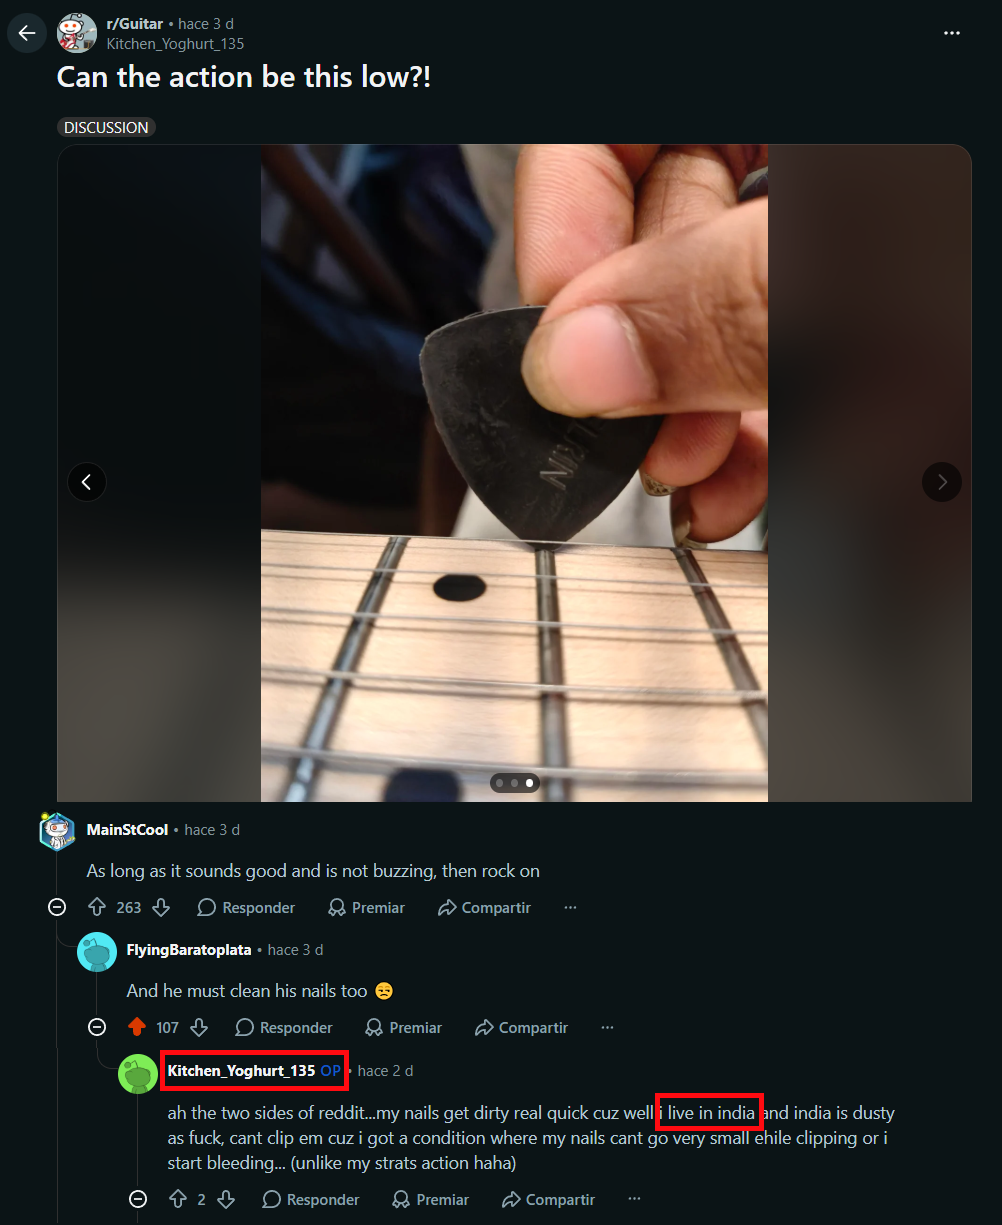Go back with the top-left arrow
Screen dimensions: 1002x1225
(27, 33)
